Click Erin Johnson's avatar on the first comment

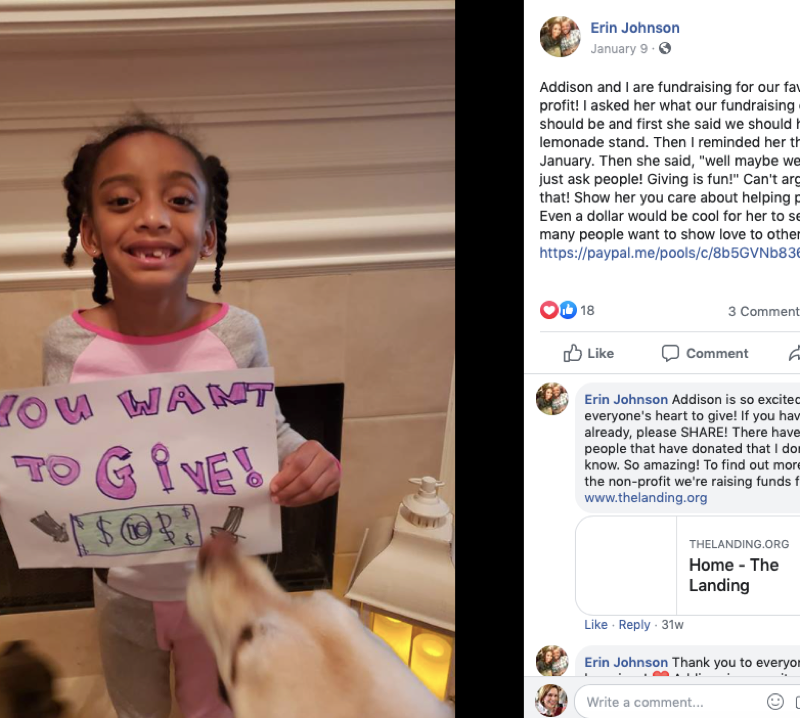(x=552, y=399)
